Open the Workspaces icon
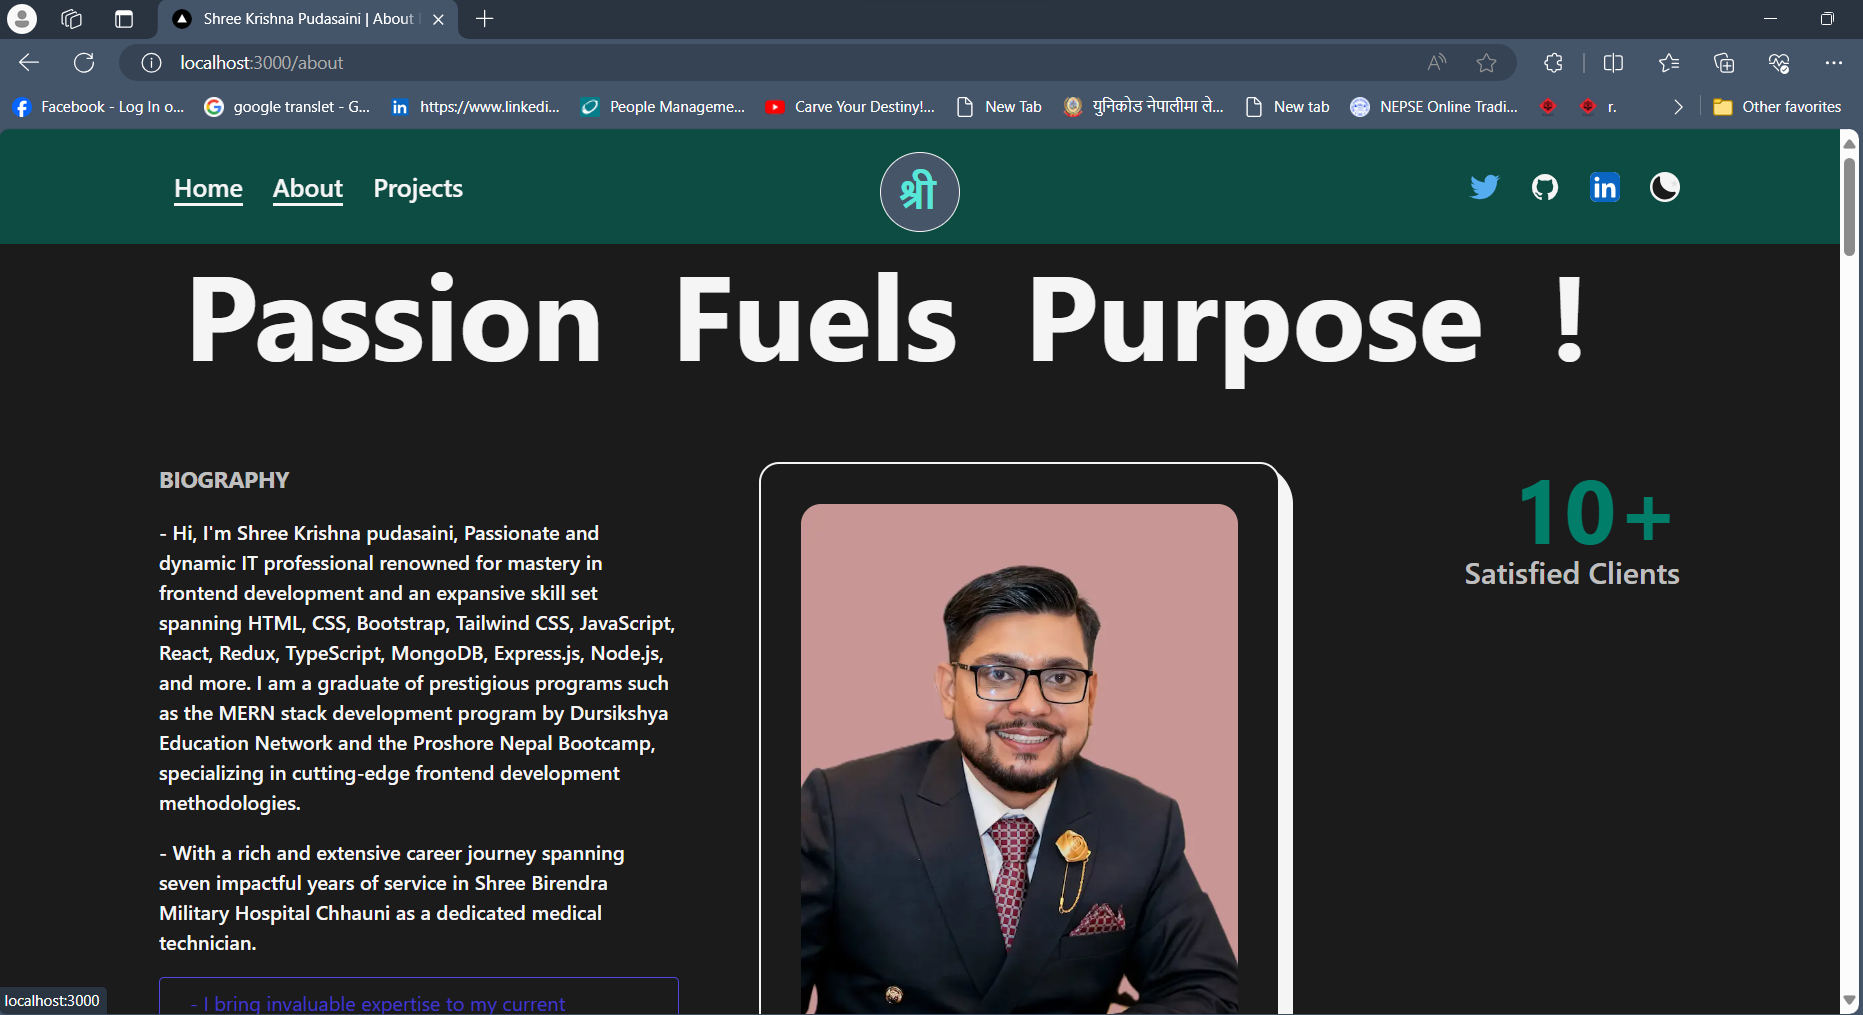This screenshot has width=1863, height=1015. [x=71, y=19]
